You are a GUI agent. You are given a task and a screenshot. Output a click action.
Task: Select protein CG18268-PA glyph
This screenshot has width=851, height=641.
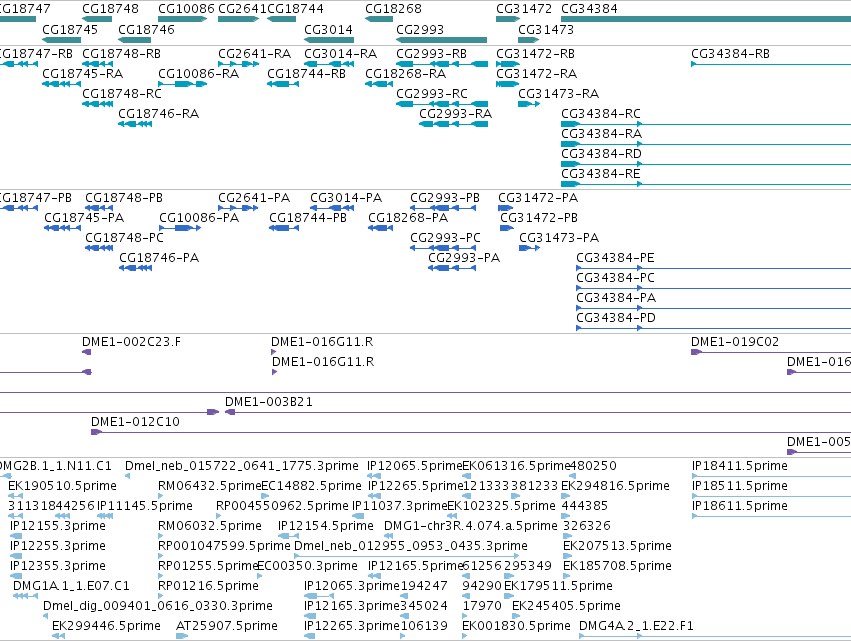[380, 228]
